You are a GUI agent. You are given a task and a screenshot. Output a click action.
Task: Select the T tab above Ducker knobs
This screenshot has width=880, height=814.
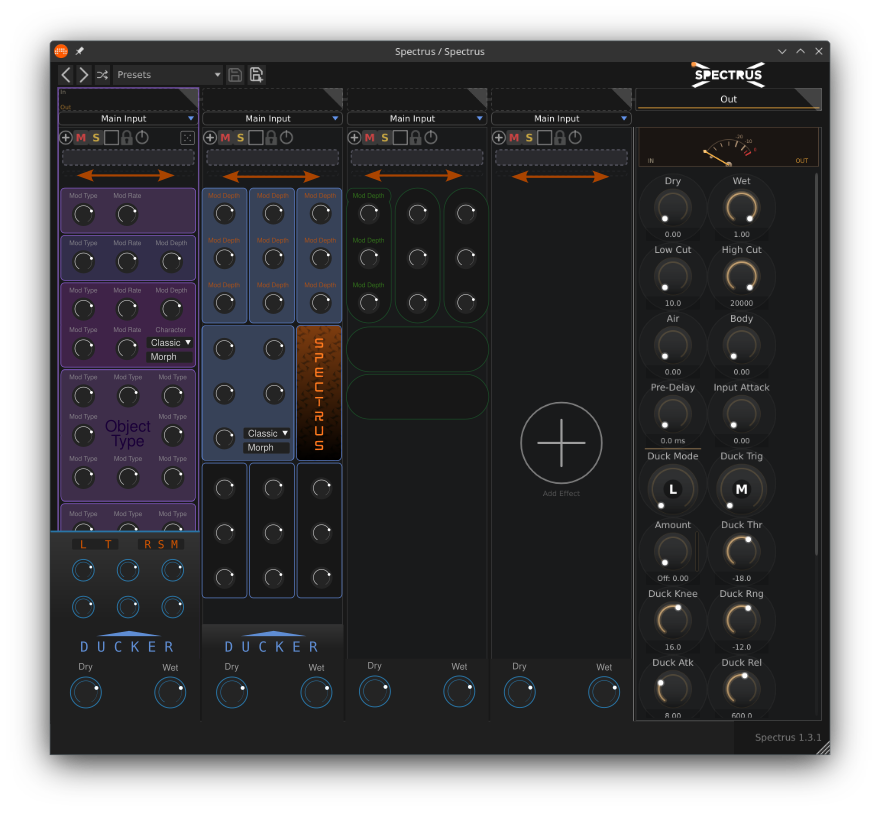click(x=108, y=545)
